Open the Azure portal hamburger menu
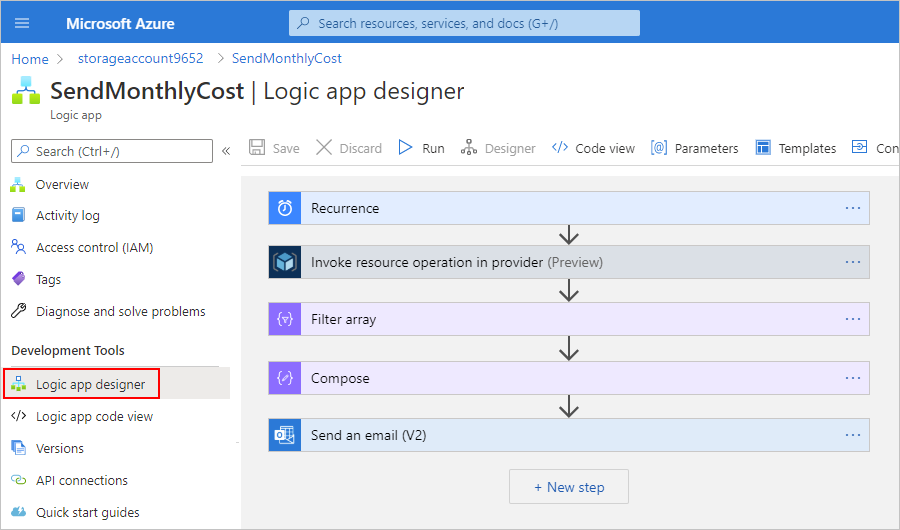Image resolution: width=900 pixels, height=530 pixels. [x=22, y=23]
